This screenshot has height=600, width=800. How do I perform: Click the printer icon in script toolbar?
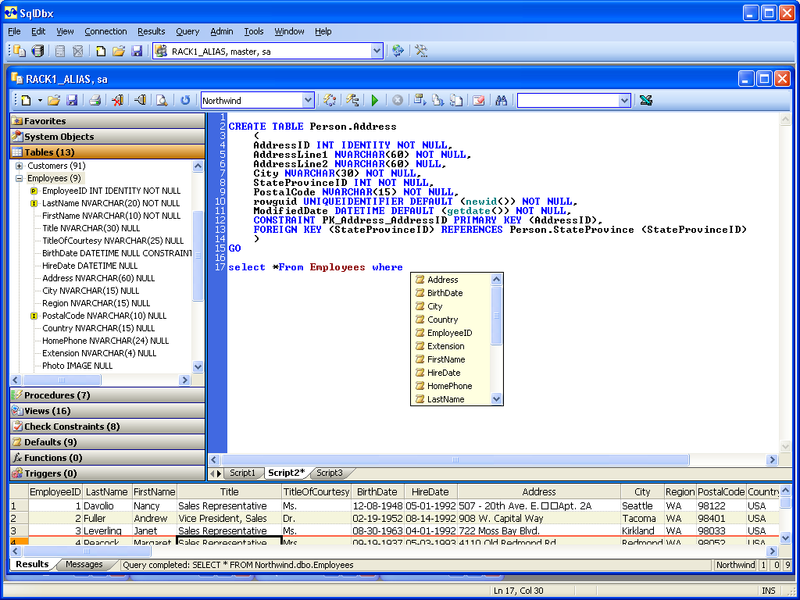point(95,101)
